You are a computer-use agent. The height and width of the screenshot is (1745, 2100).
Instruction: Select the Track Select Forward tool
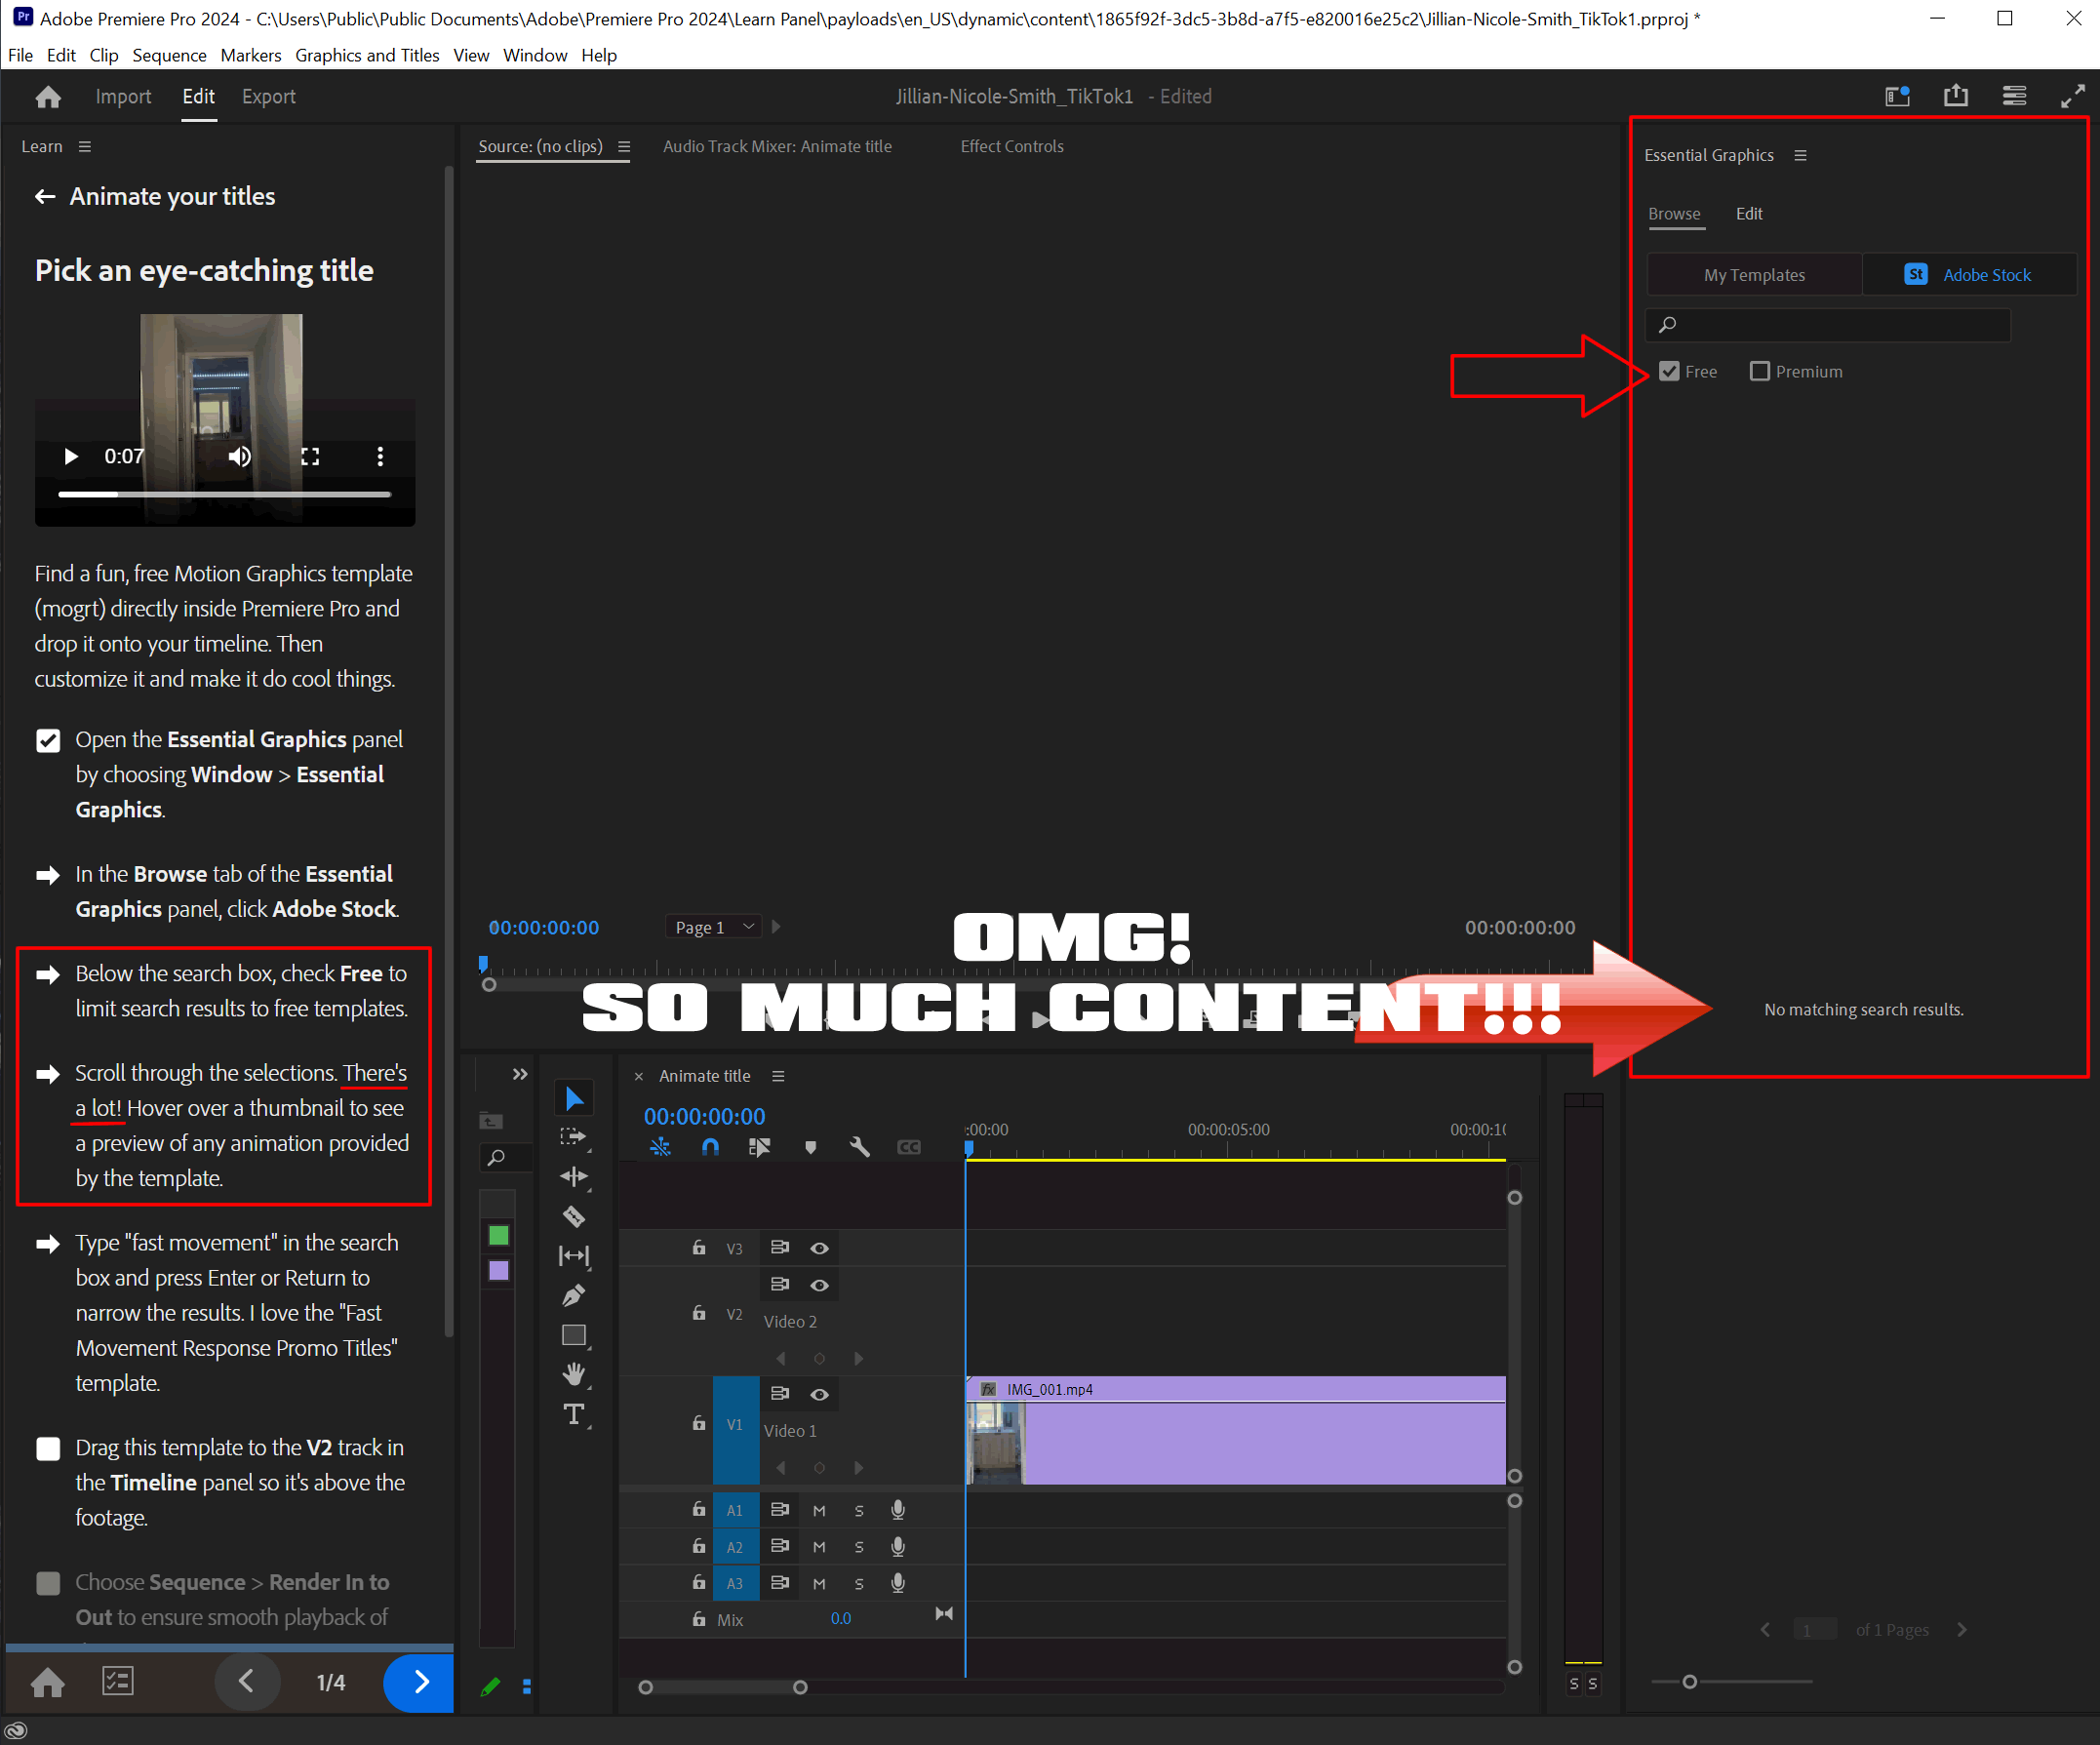574,1137
